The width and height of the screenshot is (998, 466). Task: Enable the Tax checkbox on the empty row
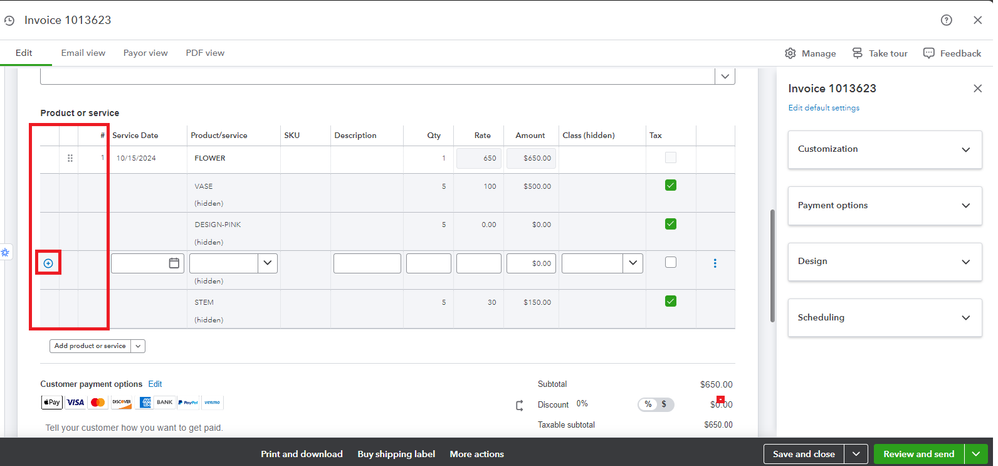(670, 262)
